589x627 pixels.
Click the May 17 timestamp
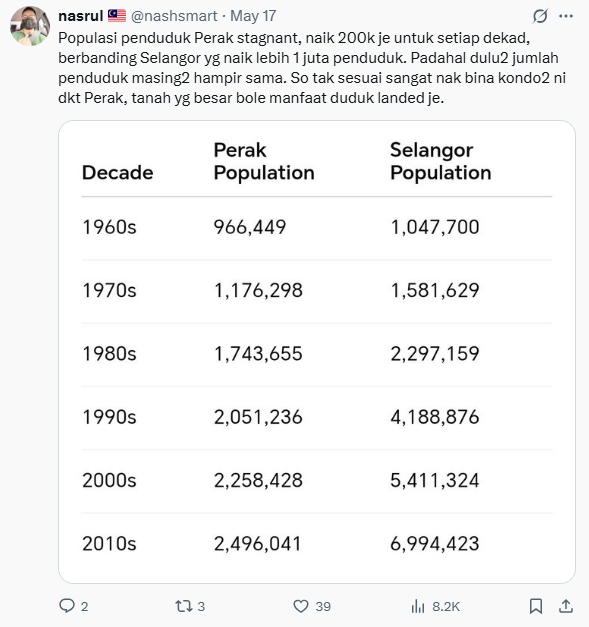[x=253, y=16]
